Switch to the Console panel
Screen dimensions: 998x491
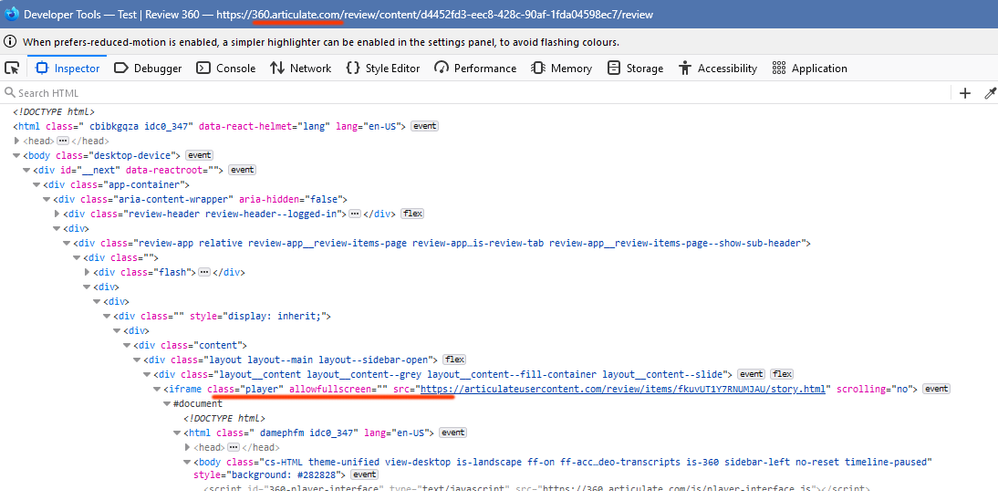(x=226, y=68)
